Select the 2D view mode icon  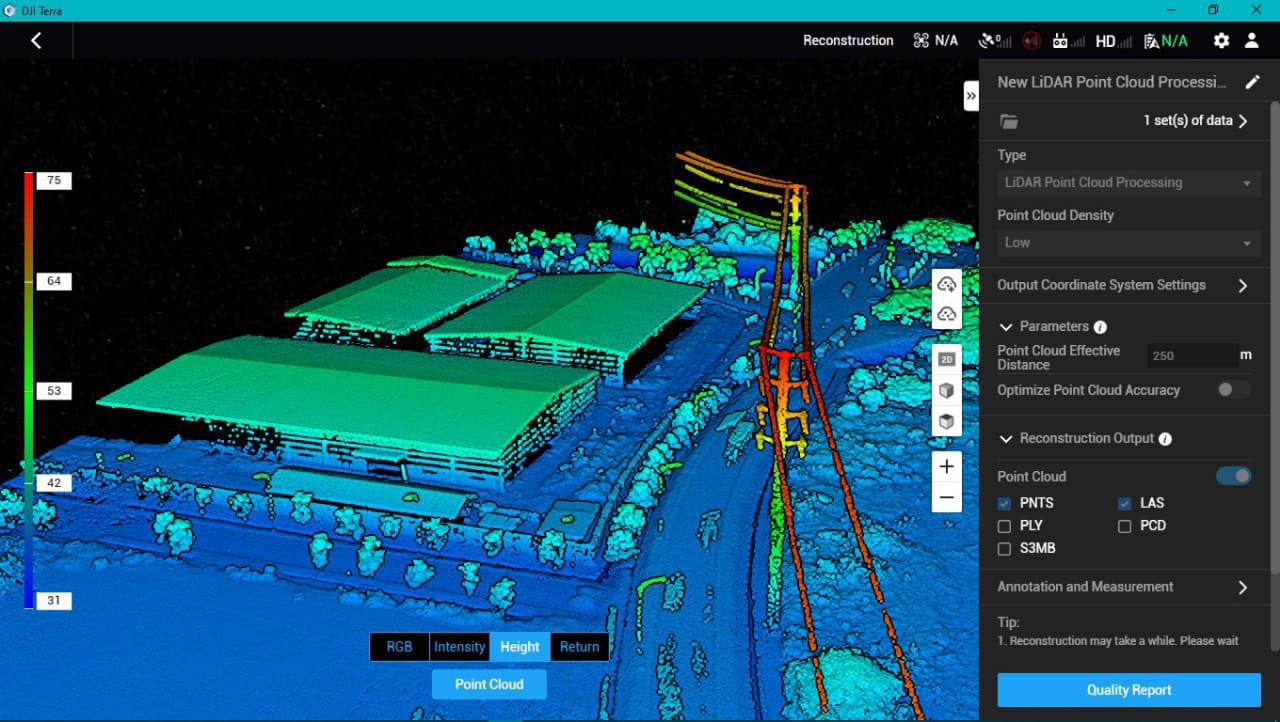(x=946, y=358)
